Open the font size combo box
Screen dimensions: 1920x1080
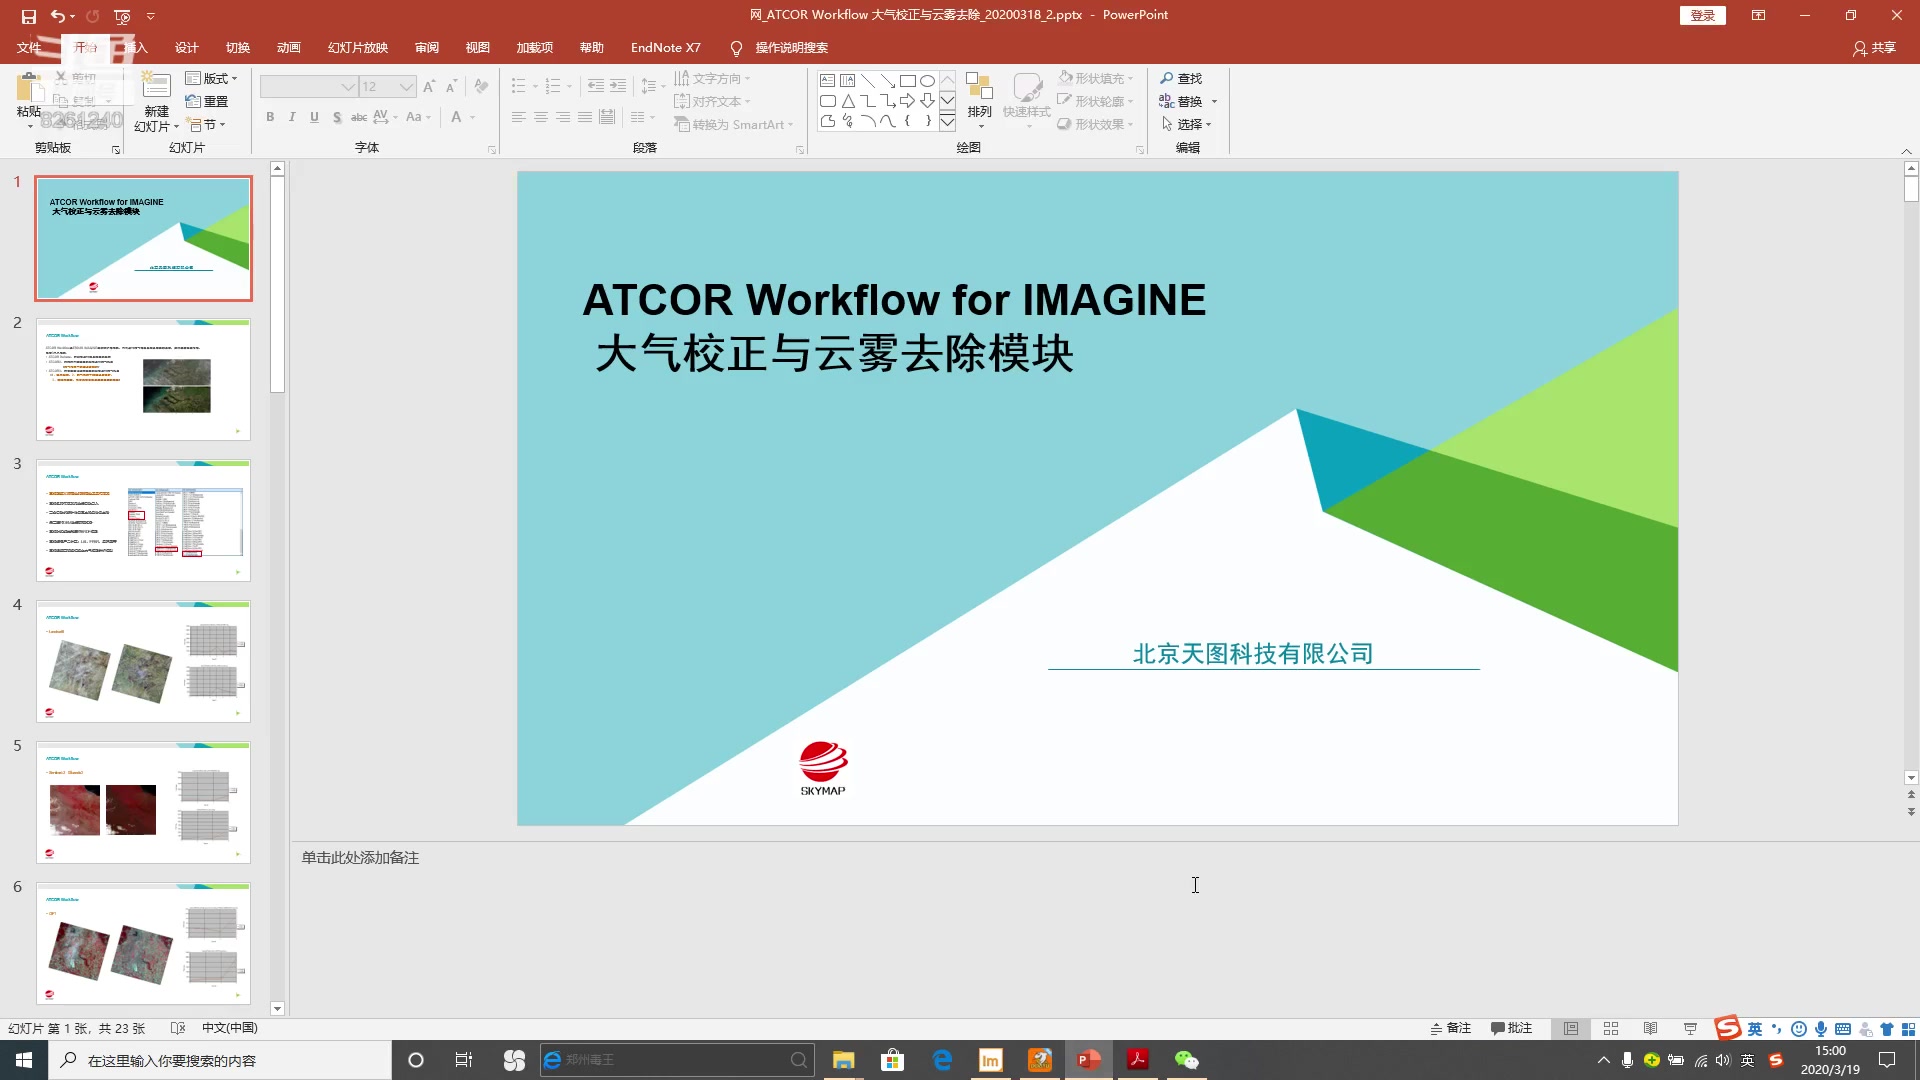tap(387, 87)
